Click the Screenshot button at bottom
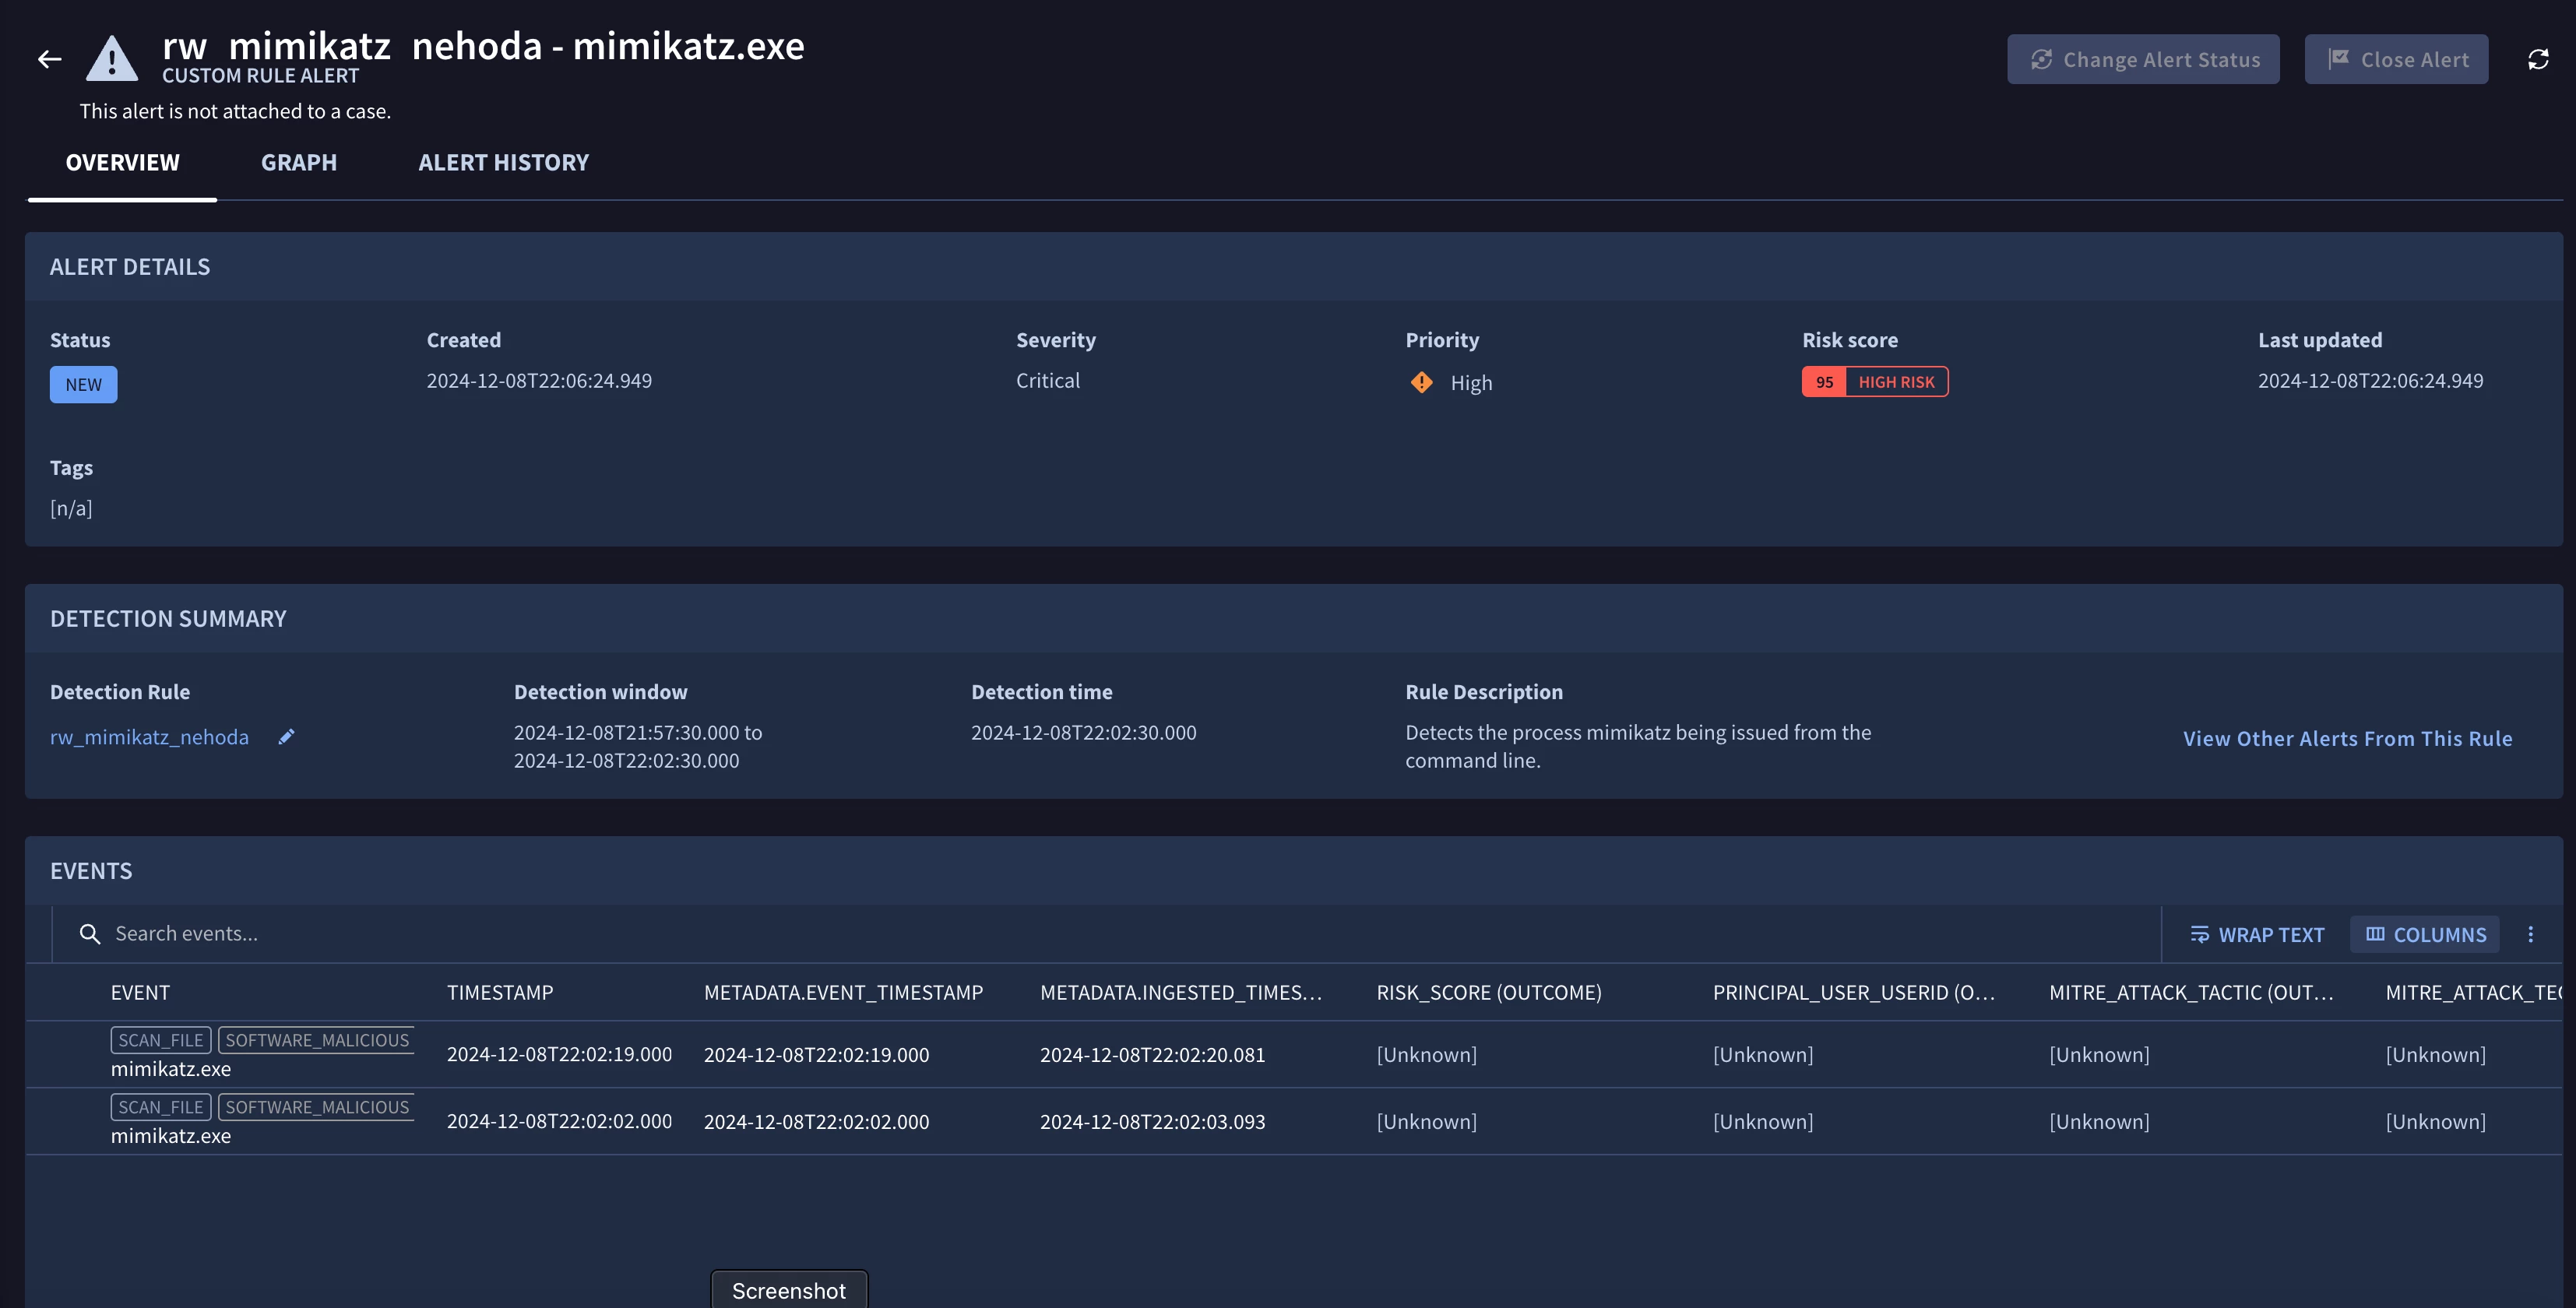 (x=789, y=1289)
